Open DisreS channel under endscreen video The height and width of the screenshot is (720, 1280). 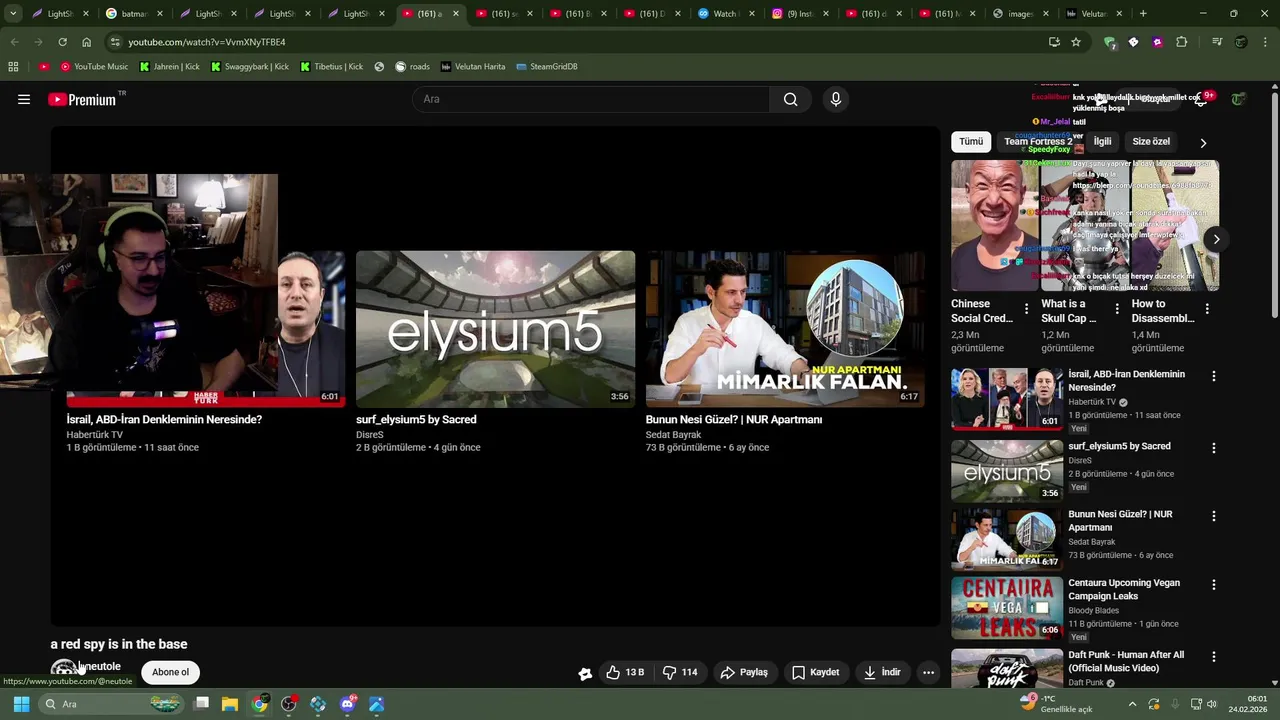(370, 435)
